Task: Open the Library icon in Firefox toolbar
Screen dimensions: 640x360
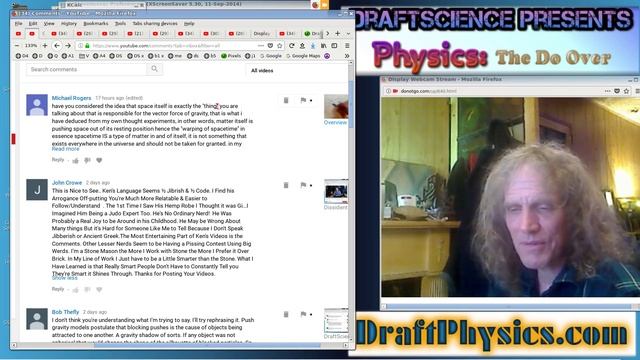Action: (x=324, y=46)
